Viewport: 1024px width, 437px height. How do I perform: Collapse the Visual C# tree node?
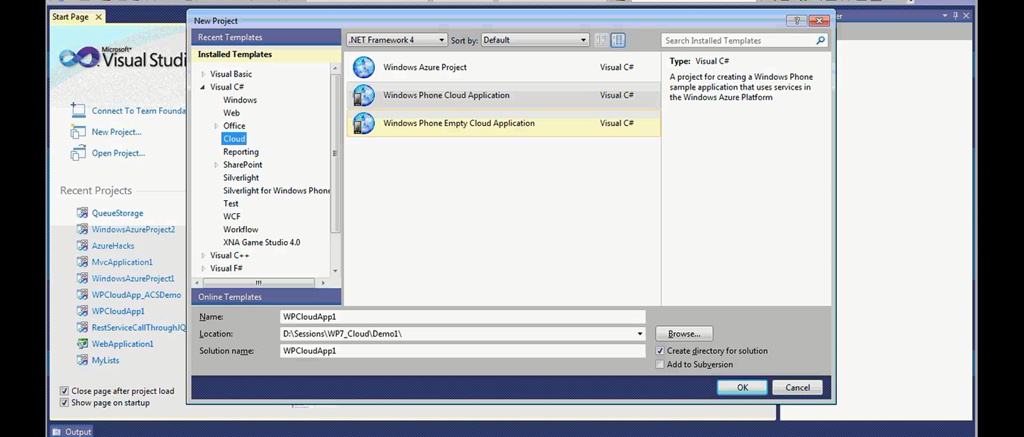(x=202, y=87)
